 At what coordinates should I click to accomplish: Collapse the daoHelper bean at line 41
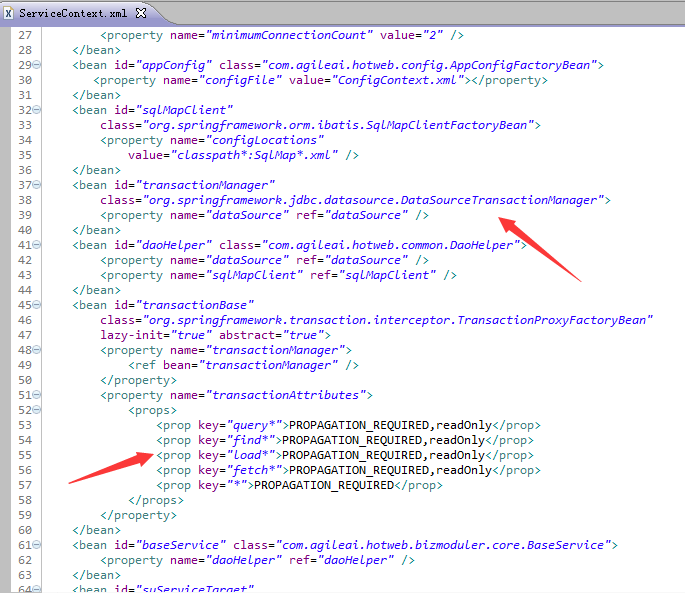click(x=37, y=245)
